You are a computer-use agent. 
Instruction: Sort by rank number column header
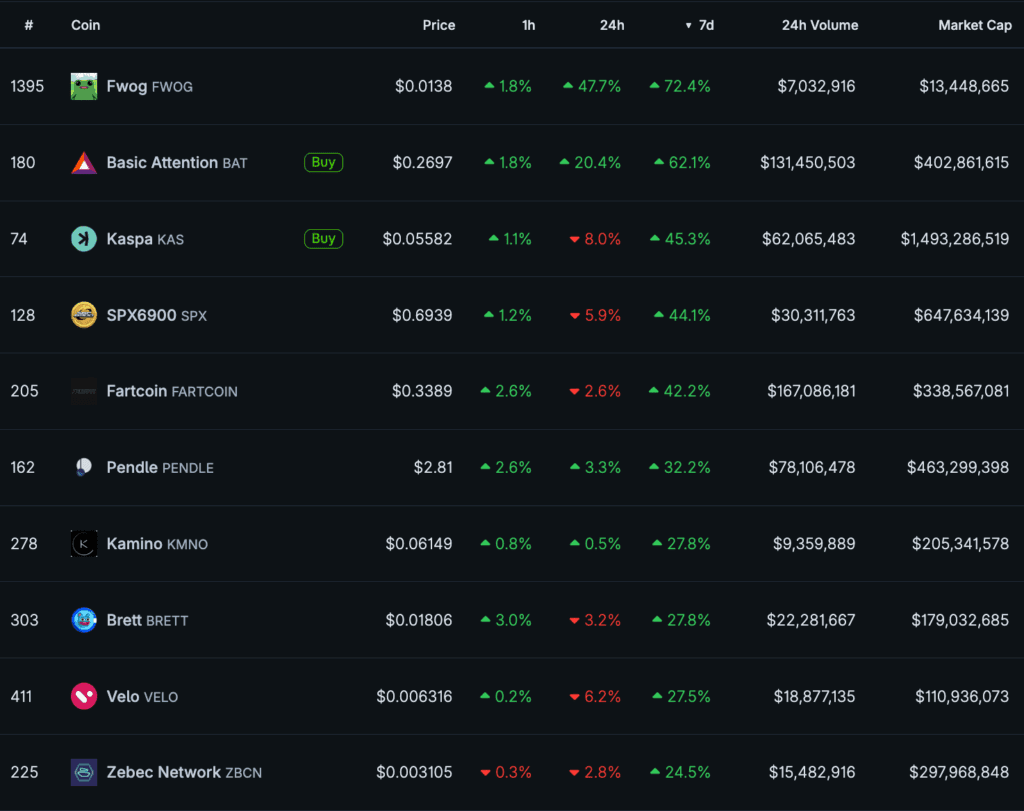pyautogui.click(x=29, y=25)
